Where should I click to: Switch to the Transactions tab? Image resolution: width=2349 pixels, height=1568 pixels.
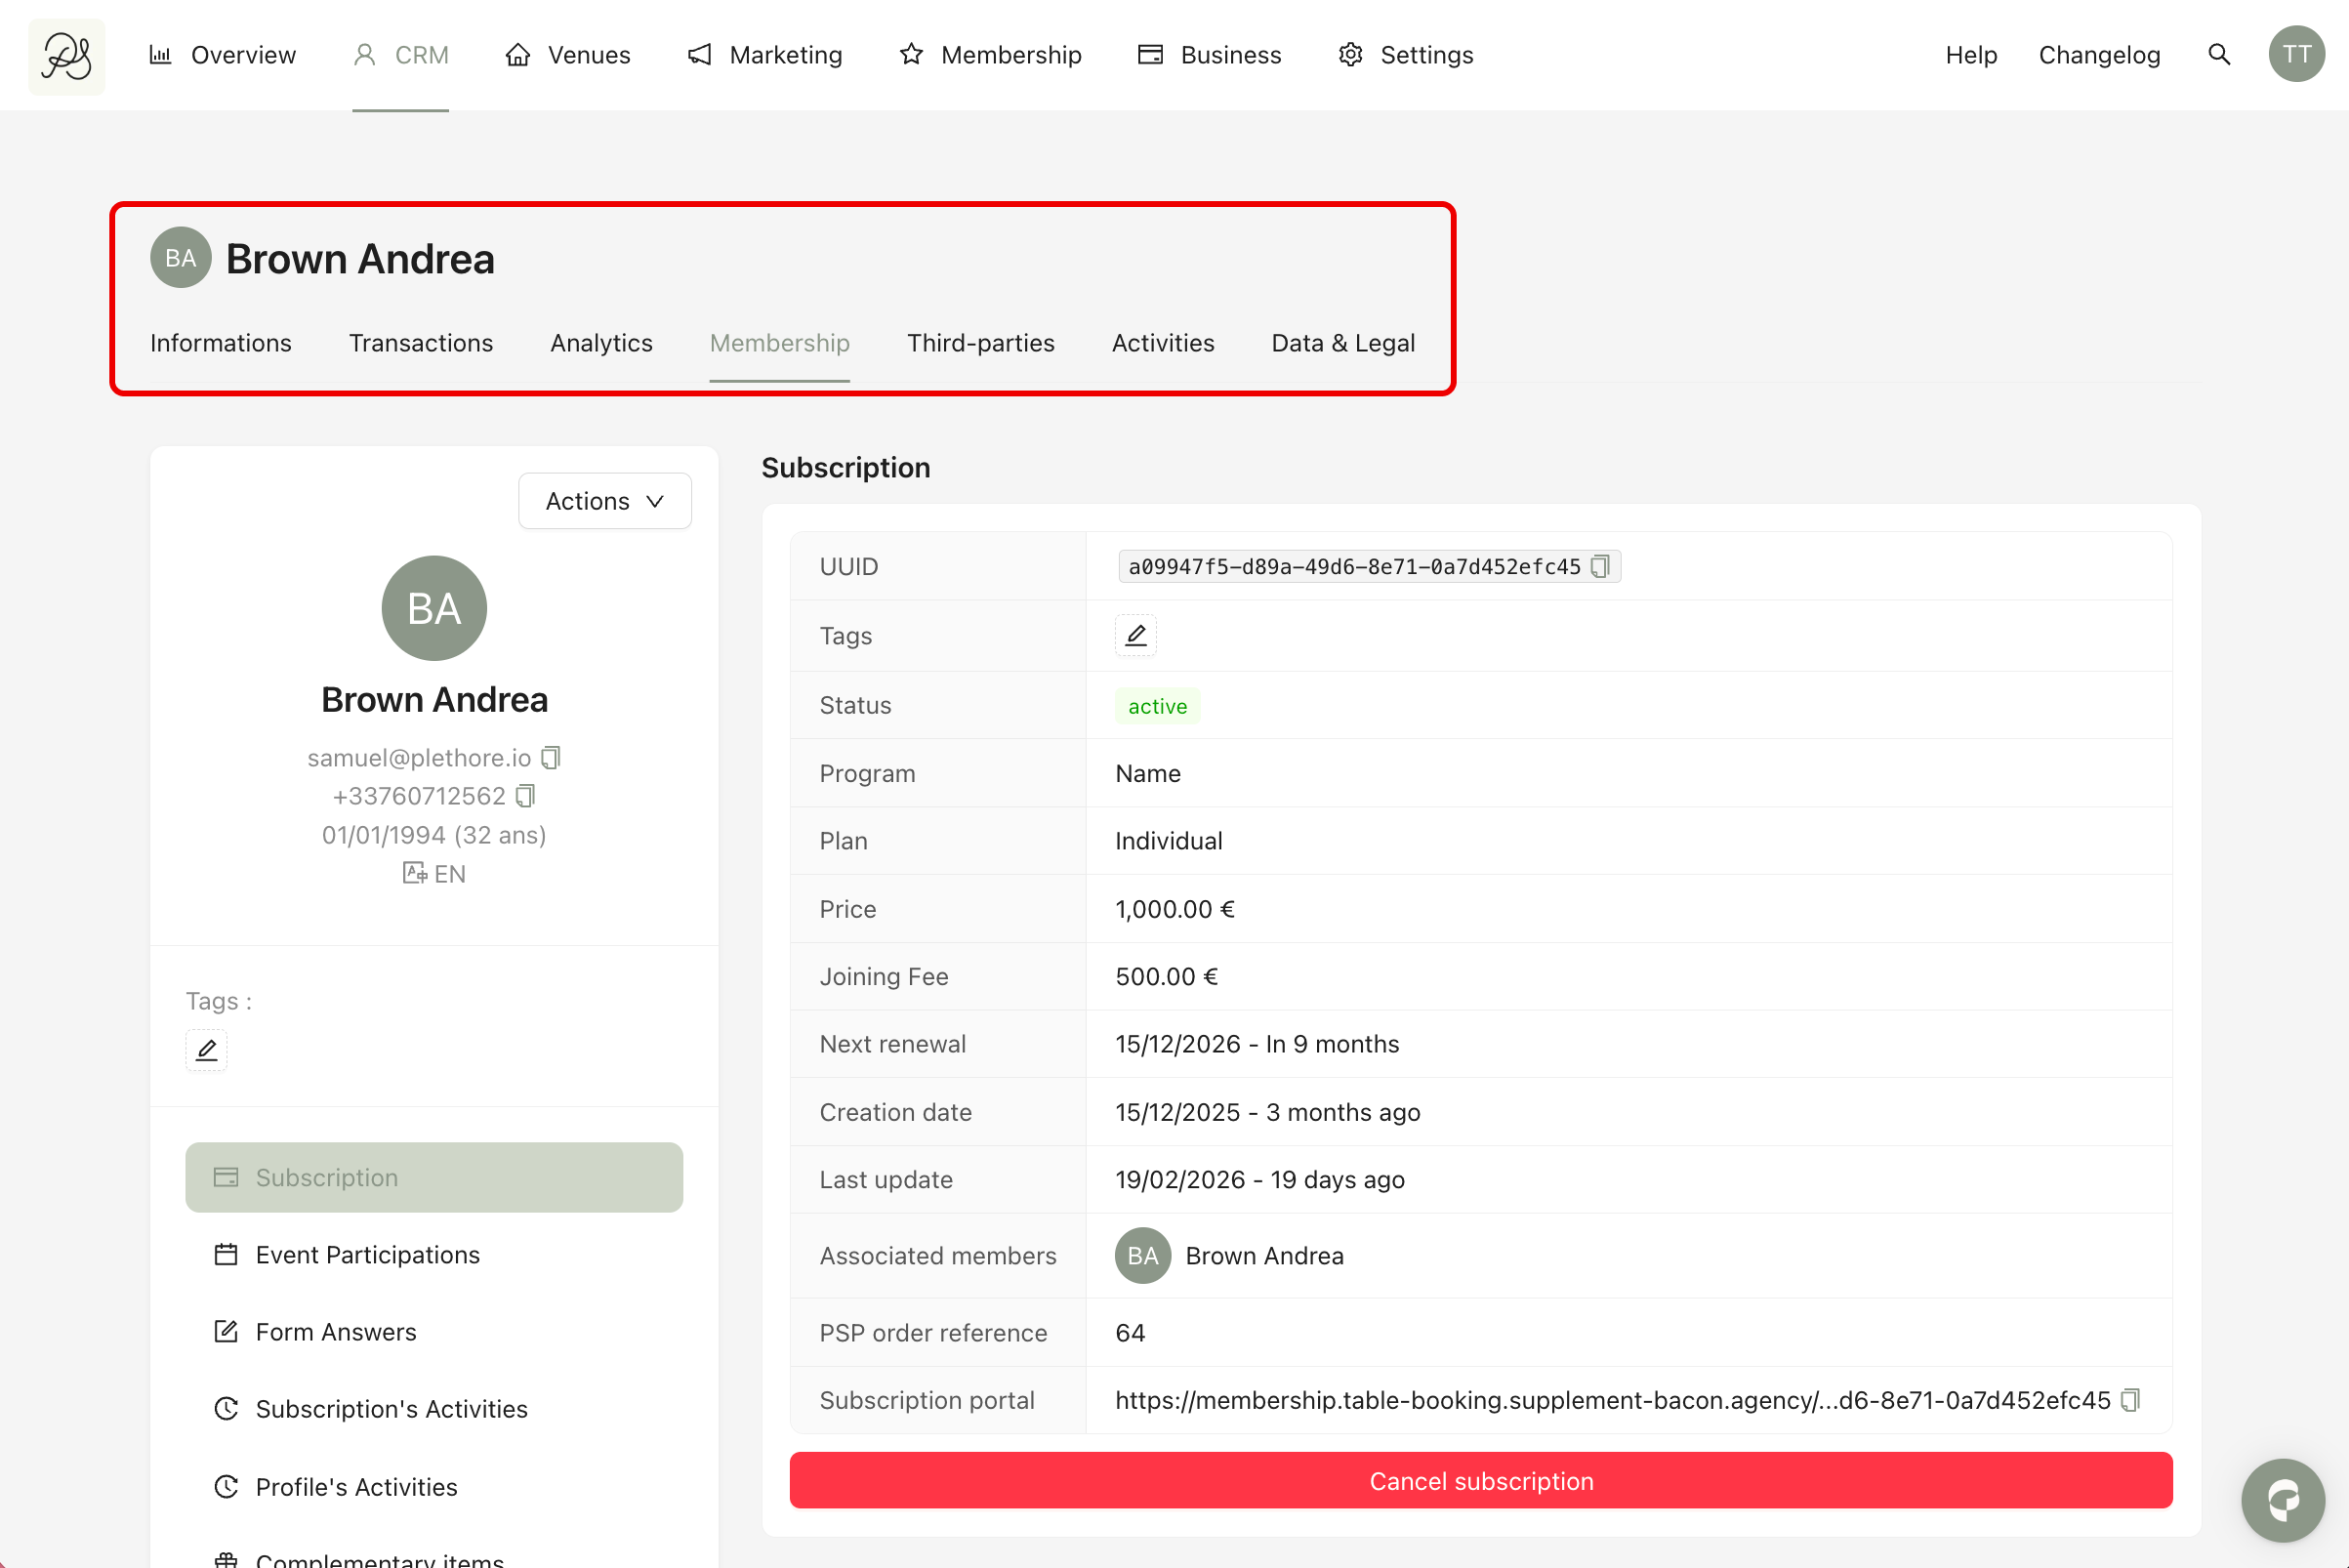(x=420, y=343)
